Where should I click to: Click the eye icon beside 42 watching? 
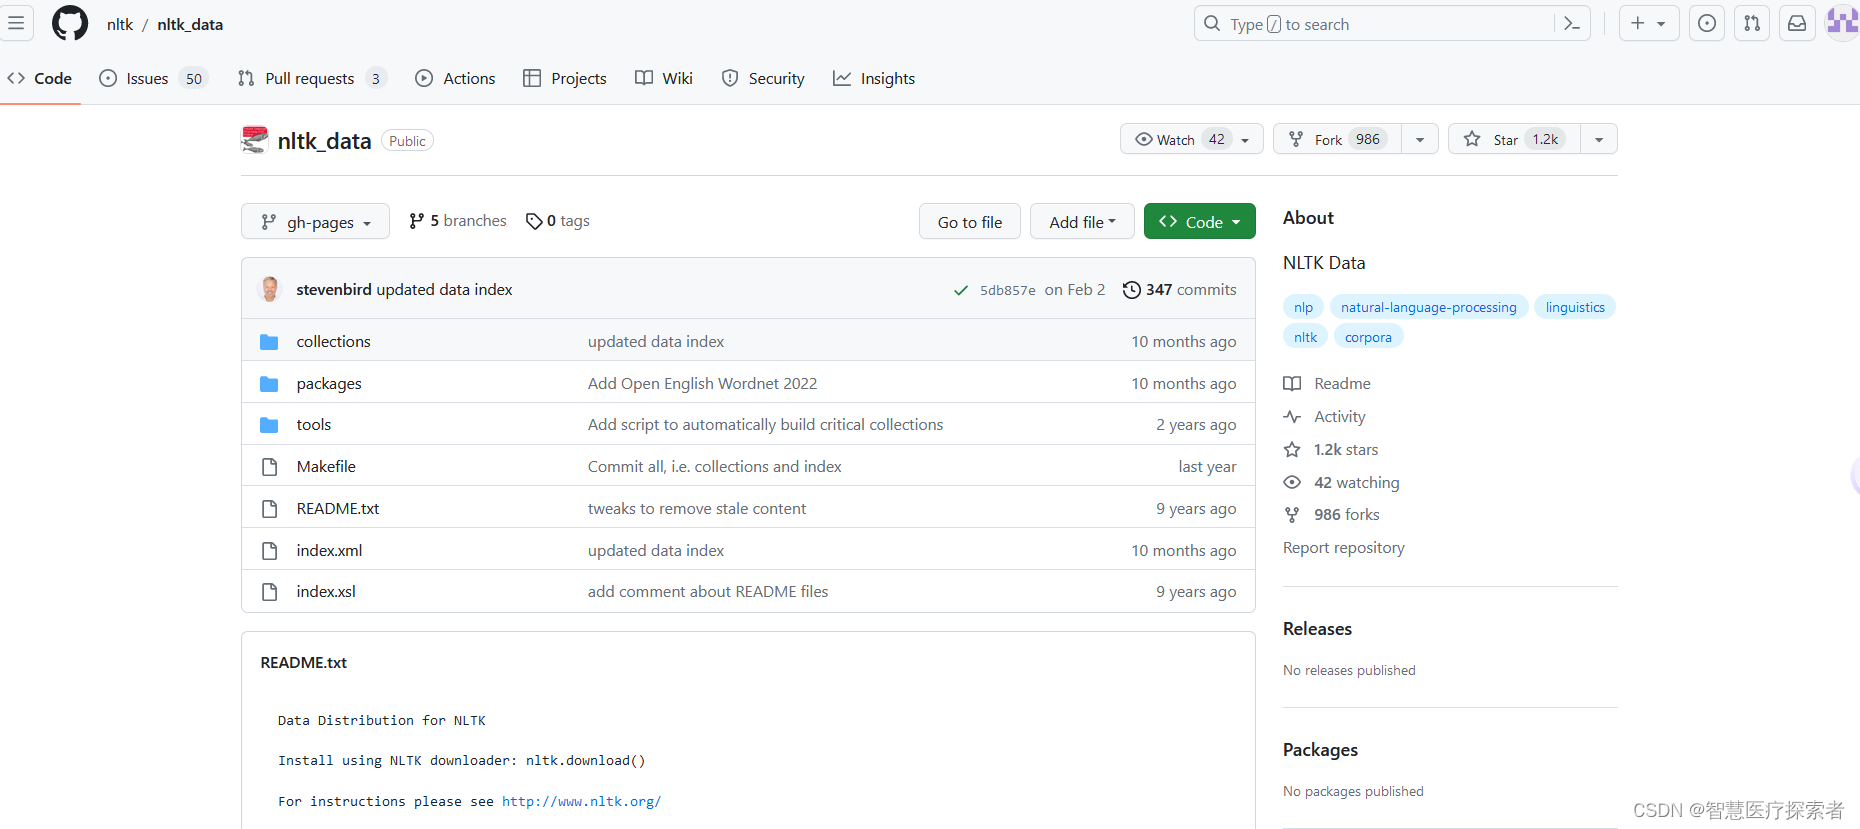[x=1292, y=483]
